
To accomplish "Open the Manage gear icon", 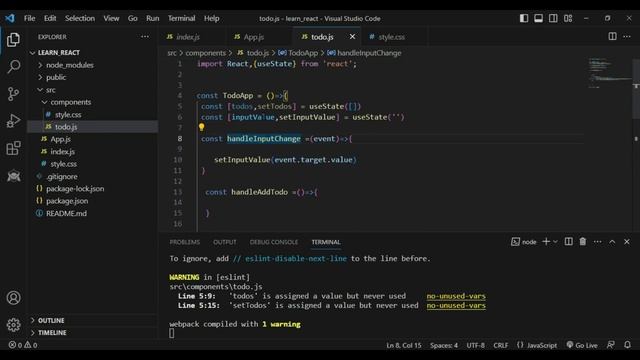I will [x=13, y=324].
